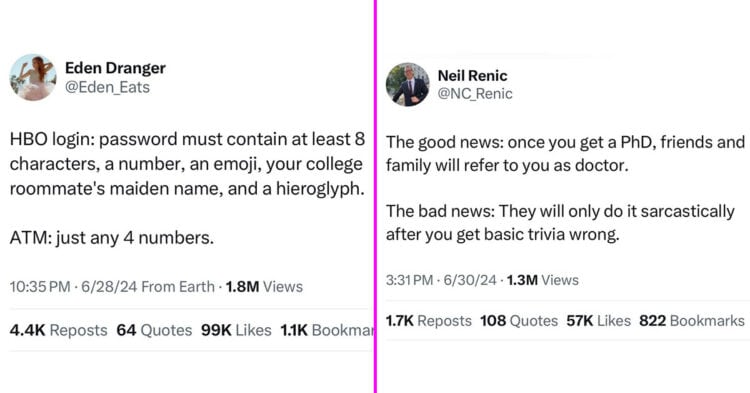Open the 822 Bookmarks count
Image resolution: width=750 pixels, height=393 pixels.
[x=692, y=321]
